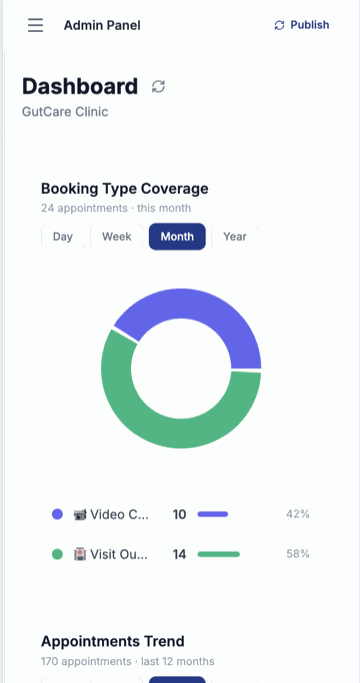This screenshot has height=683, width=360.
Task: Select the Week range option
Action: click(x=117, y=237)
